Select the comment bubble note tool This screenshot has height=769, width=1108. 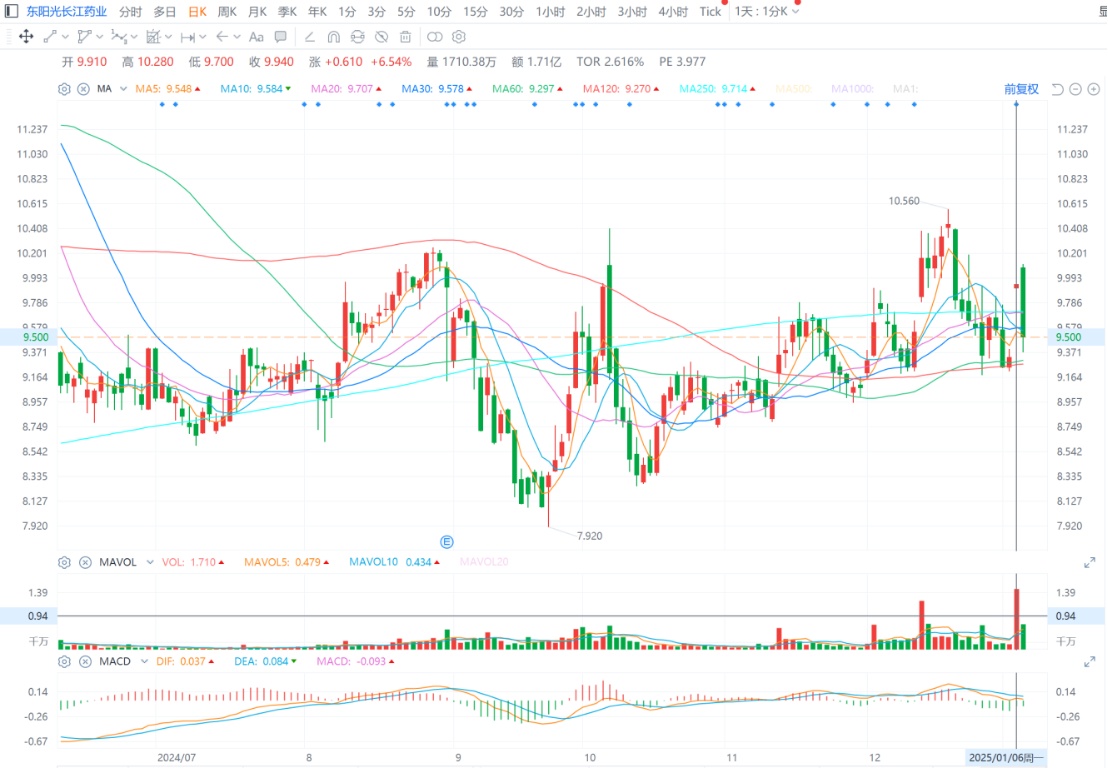tap(281, 37)
